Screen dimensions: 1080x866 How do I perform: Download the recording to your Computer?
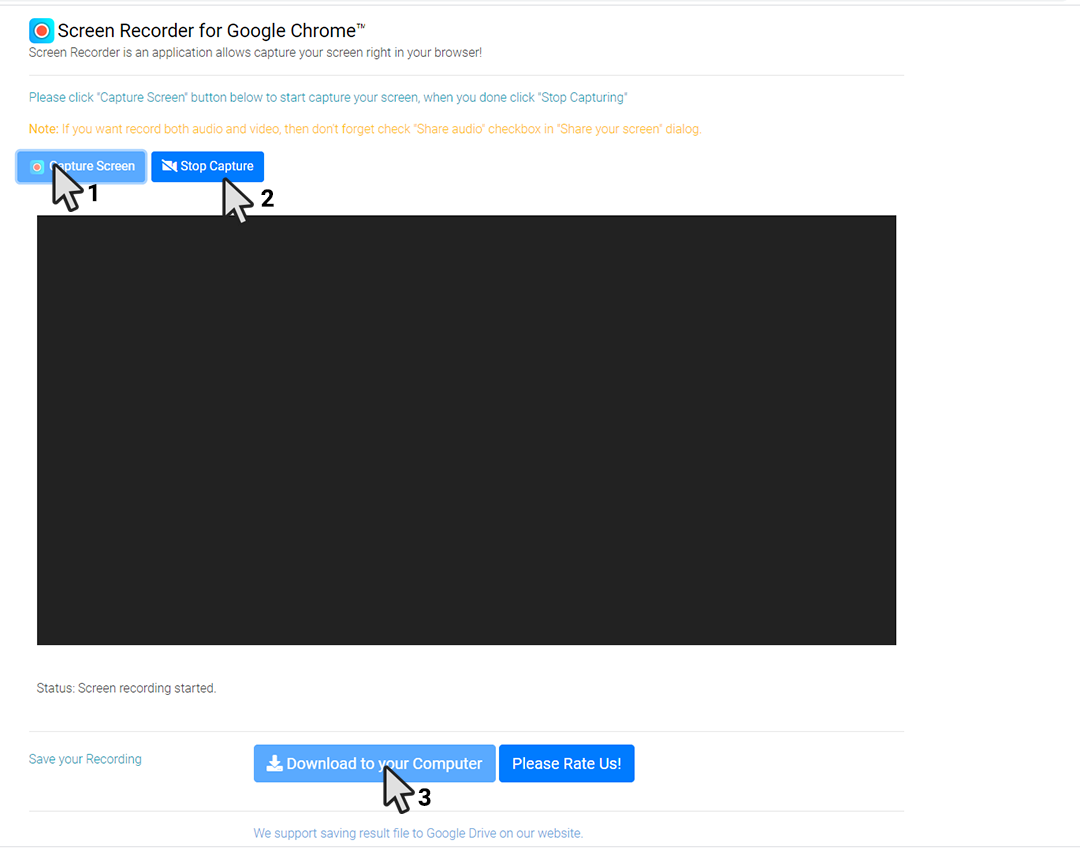374,763
